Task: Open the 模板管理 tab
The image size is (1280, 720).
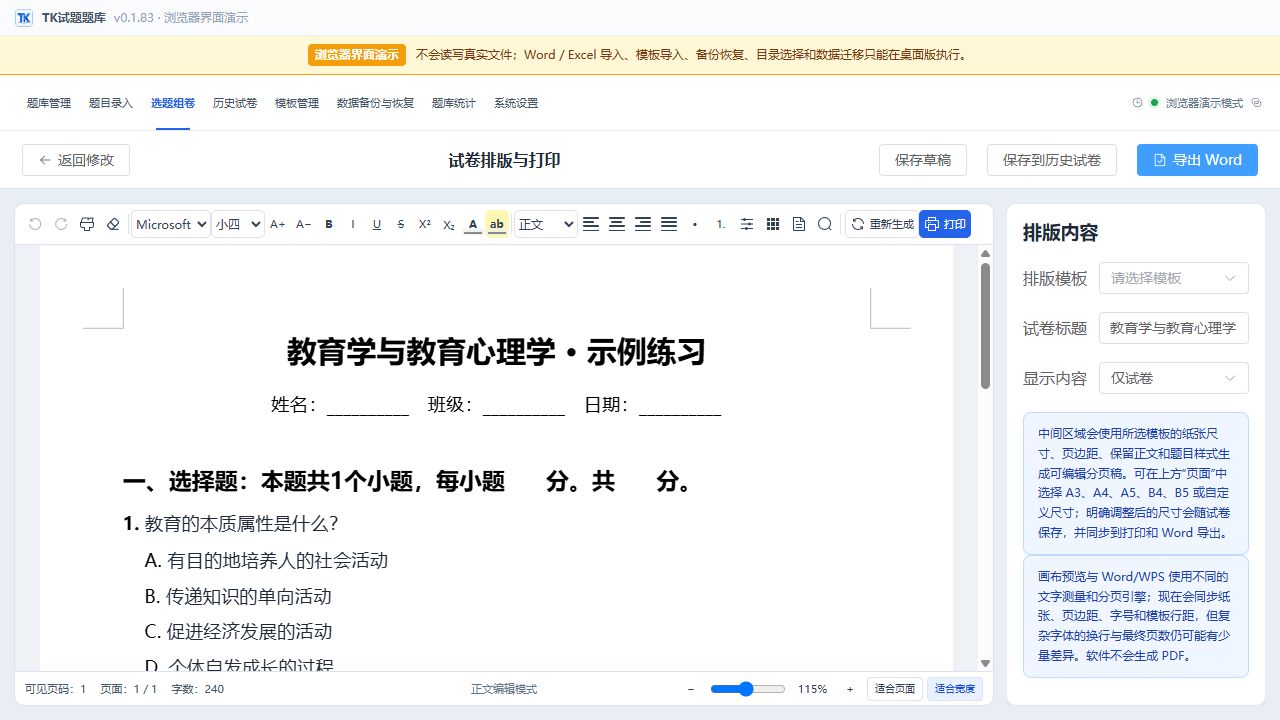Action: coord(297,103)
